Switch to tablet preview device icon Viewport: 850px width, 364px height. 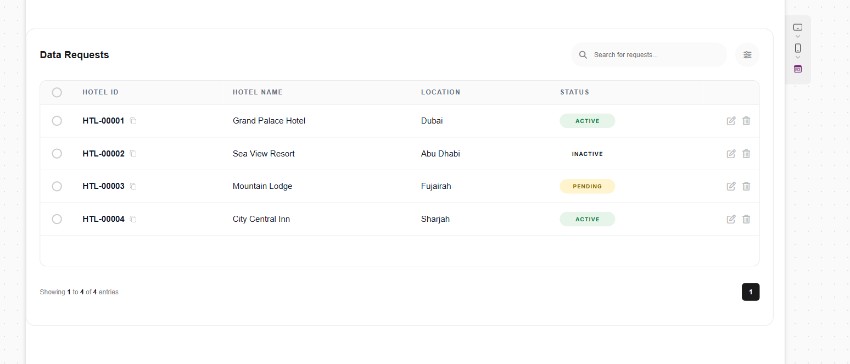pos(797,27)
